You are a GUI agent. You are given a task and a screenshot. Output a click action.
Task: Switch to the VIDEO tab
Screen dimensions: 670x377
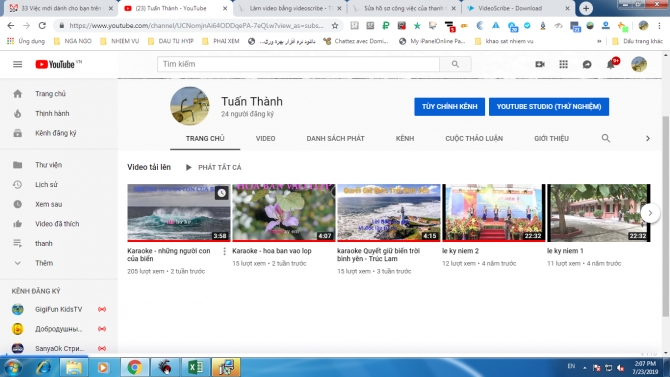pyautogui.click(x=265, y=138)
